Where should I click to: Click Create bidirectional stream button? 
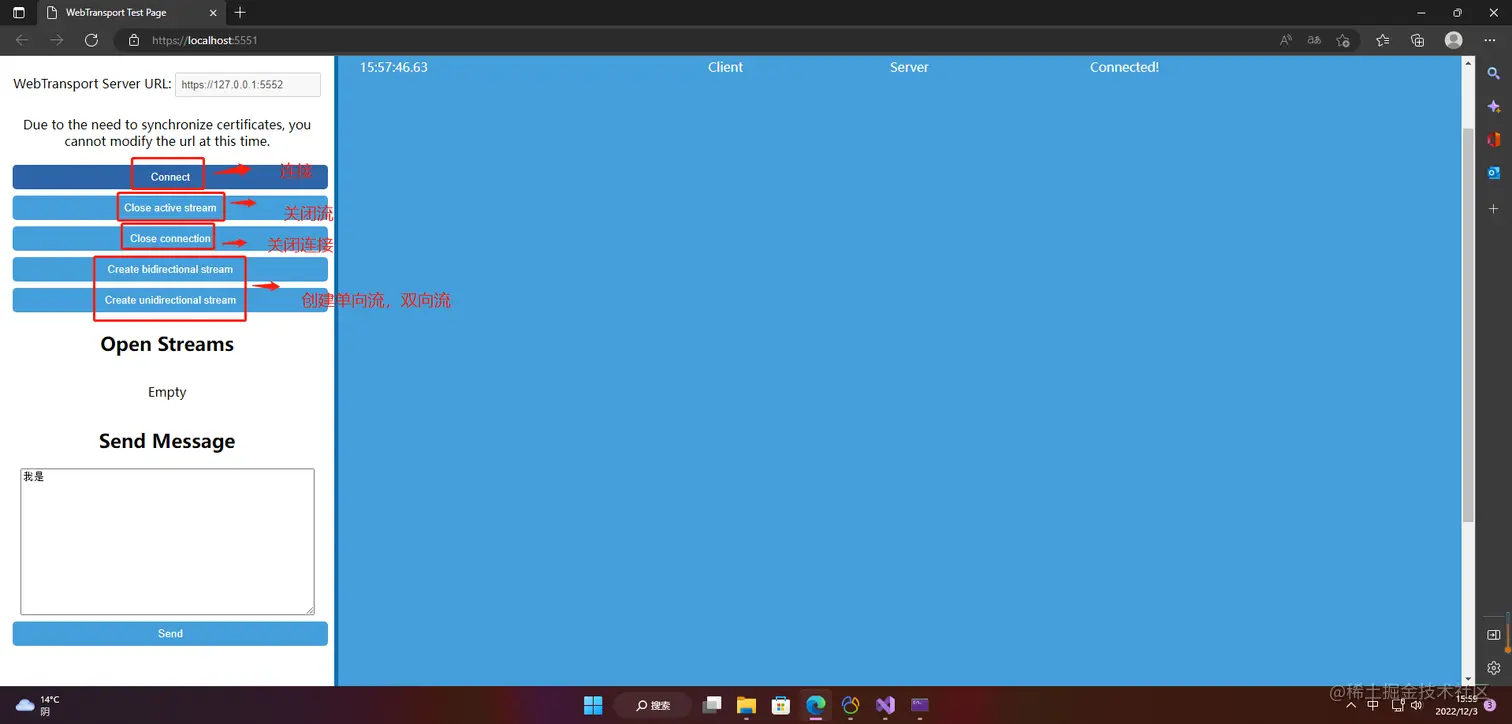pyautogui.click(x=170, y=269)
